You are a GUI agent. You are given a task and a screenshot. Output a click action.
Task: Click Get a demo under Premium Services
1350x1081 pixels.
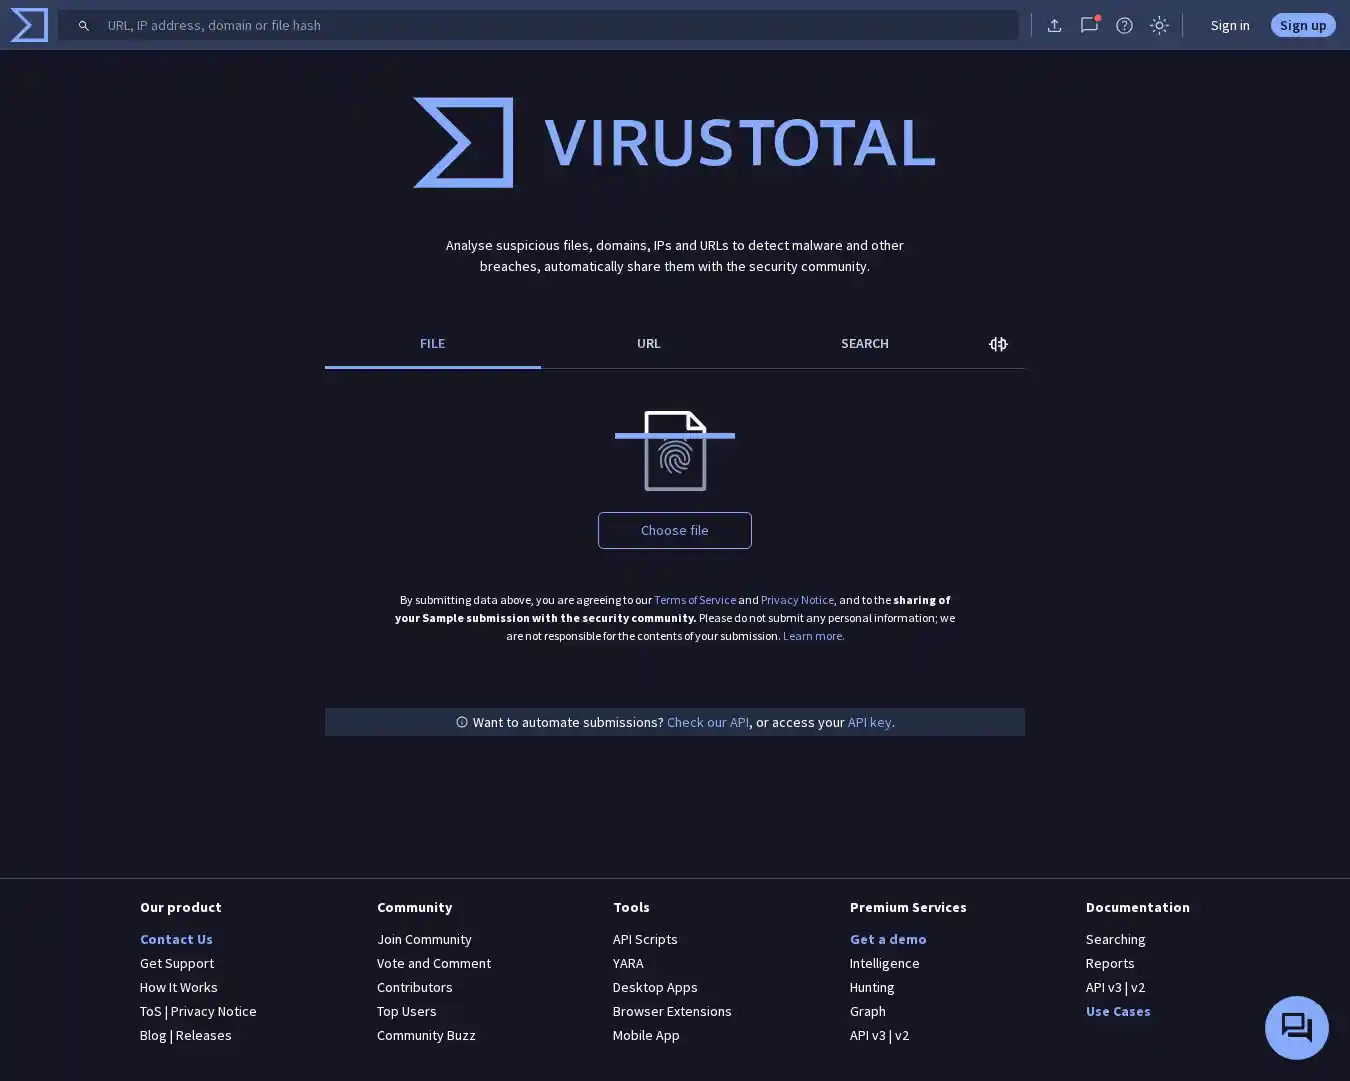(x=887, y=939)
